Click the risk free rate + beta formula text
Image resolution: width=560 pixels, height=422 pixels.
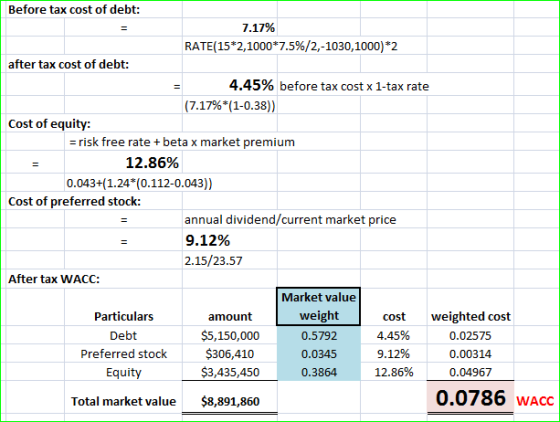(x=182, y=142)
